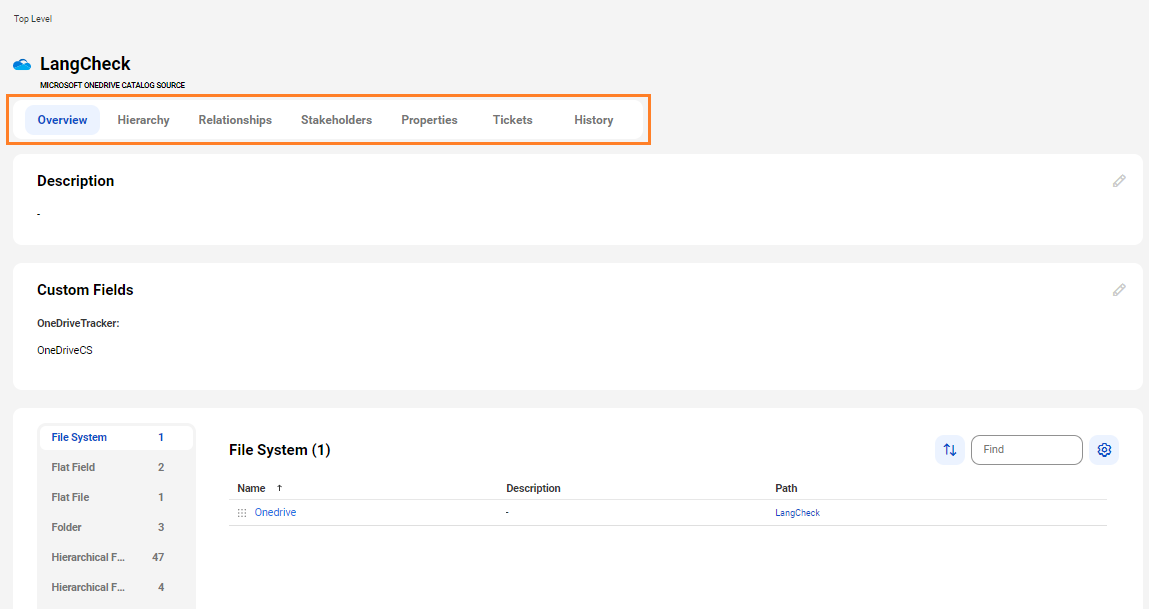1149x609 pixels.
Task: Click the OneDriveTracker field label
Action: [x=78, y=323]
